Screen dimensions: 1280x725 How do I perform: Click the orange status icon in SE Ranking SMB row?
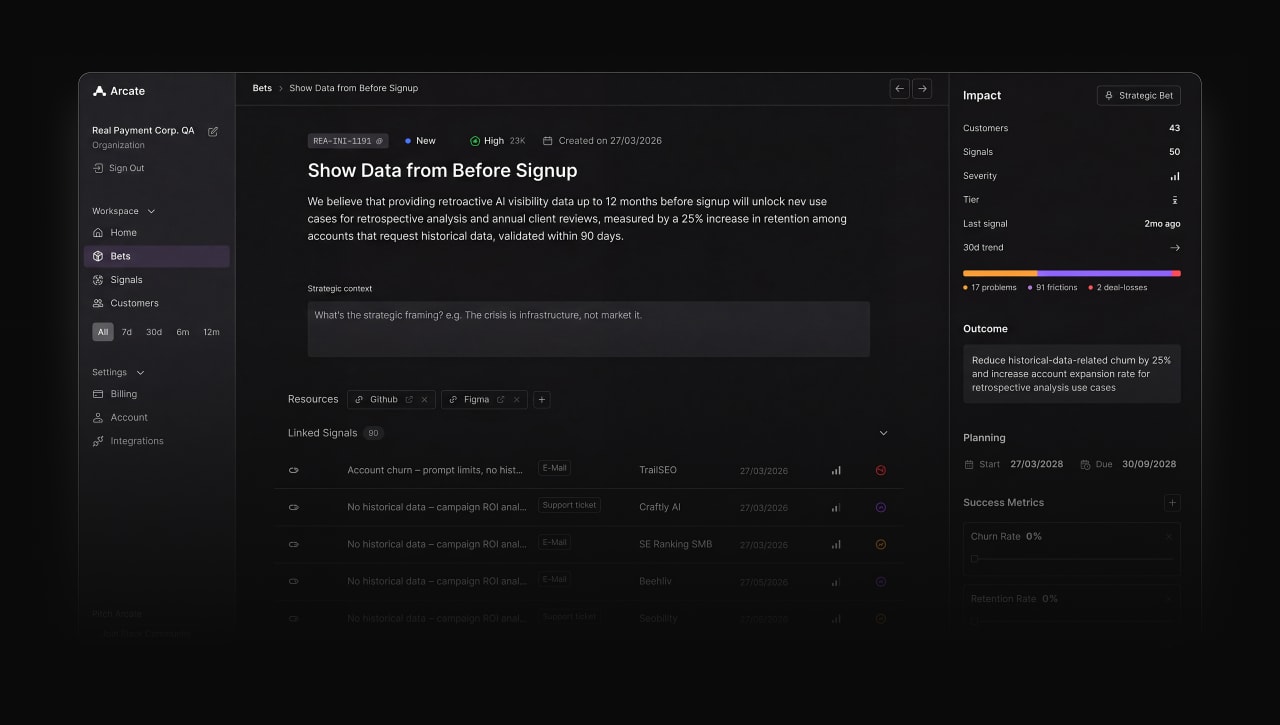pyautogui.click(x=881, y=544)
